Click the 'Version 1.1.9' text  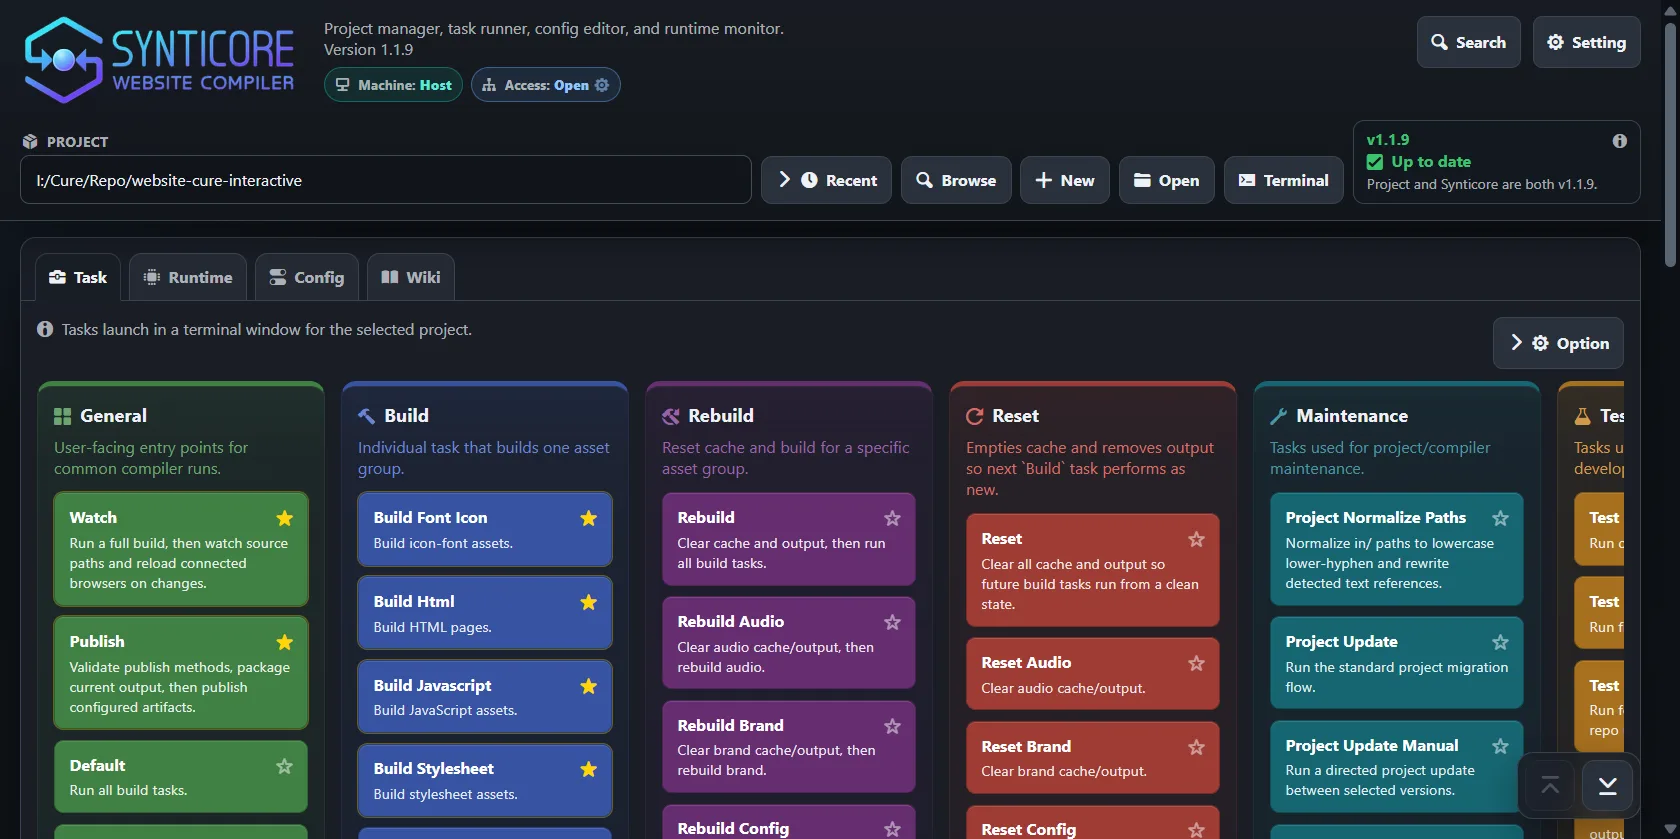pyautogui.click(x=368, y=50)
